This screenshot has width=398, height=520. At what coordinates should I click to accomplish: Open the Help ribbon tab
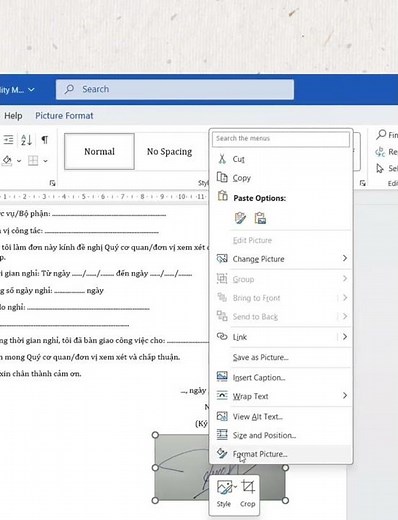tap(13, 116)
